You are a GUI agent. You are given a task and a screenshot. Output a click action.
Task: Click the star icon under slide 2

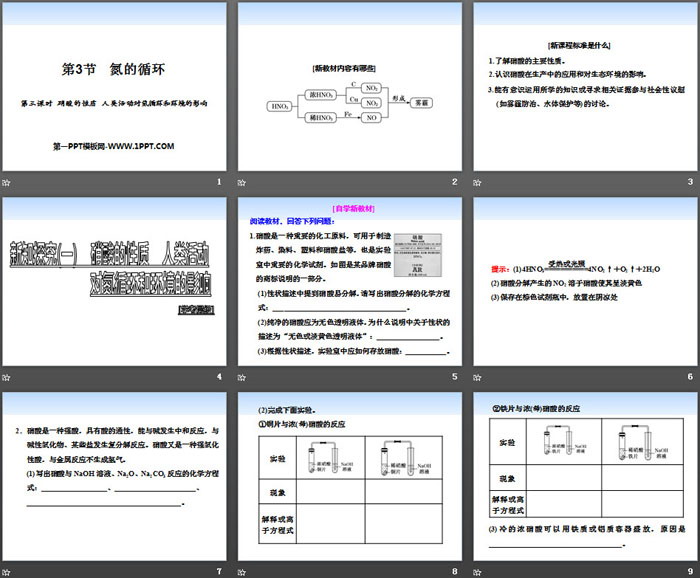[x=241, y=182]
